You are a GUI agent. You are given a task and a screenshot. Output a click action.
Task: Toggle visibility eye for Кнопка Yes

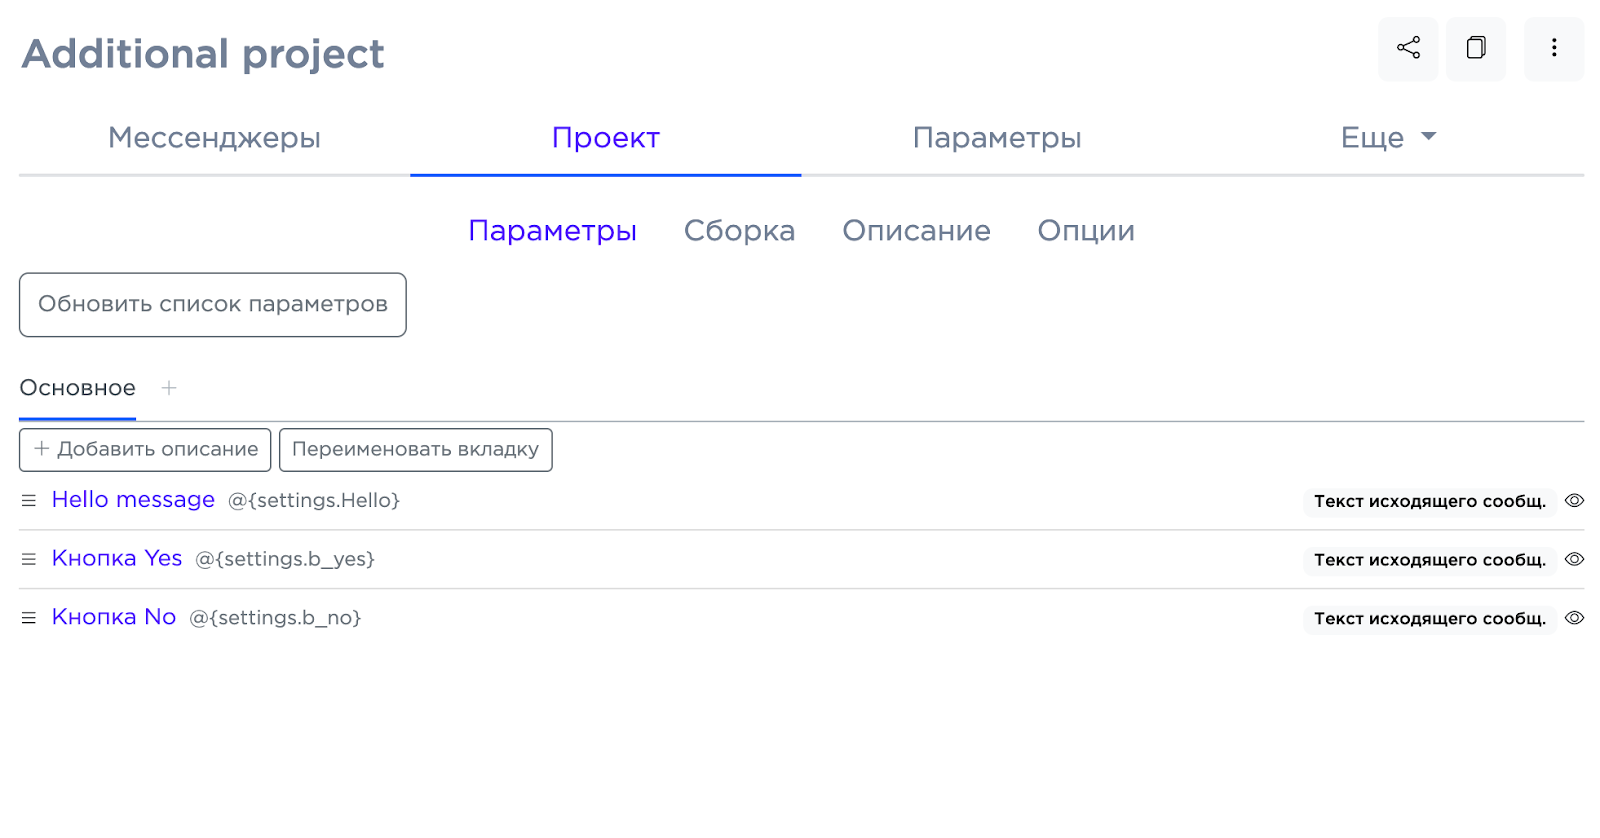tap(1574, 559)
